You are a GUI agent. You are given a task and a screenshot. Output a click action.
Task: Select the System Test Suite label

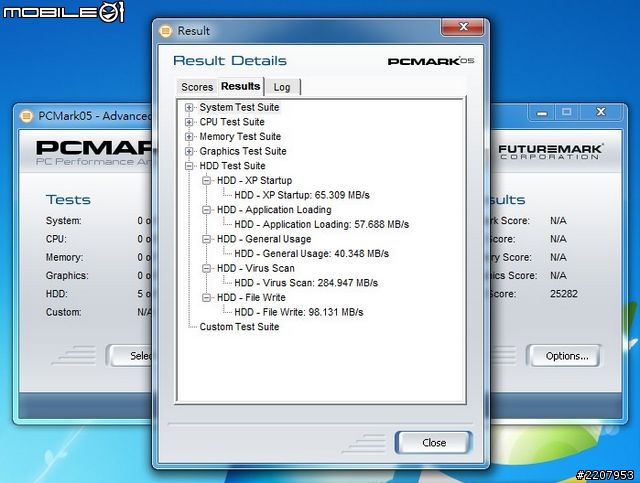click(x=239, y=107)
